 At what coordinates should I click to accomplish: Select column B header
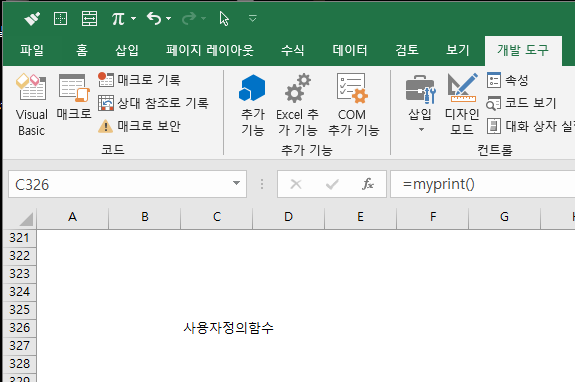click(x=145, y=217)
